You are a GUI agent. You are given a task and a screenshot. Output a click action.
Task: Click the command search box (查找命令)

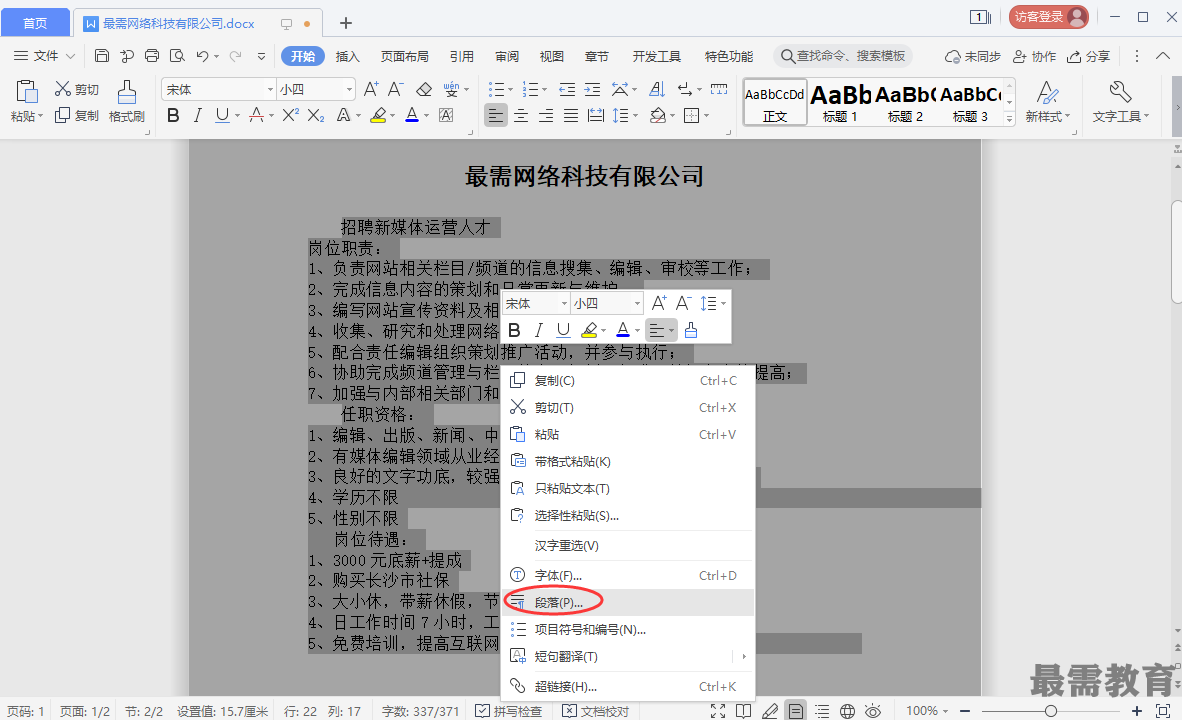click(843, 56)
